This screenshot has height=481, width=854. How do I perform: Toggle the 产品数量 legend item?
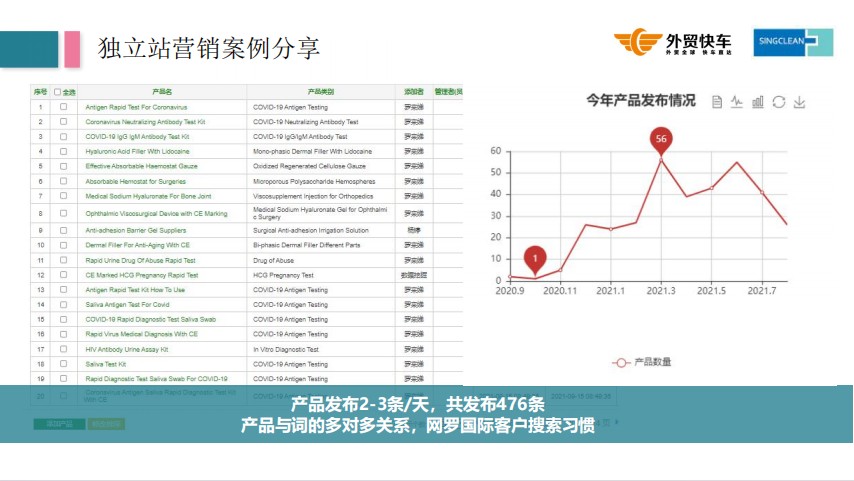click(x=642, y=362)
